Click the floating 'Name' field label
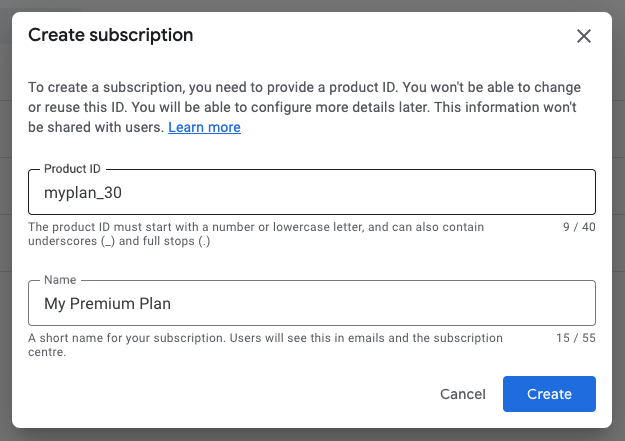Image resolution: width=625 pixels, height=441 pixels. click(x=60, y=280)
